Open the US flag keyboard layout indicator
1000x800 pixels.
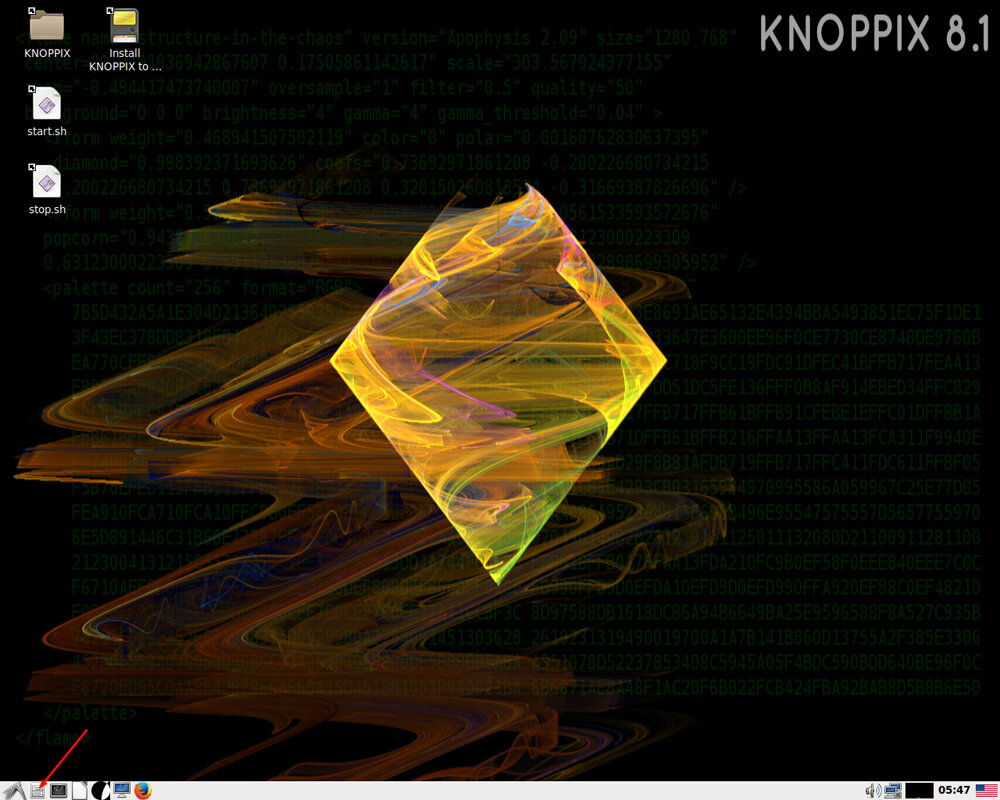click(987, 790)
